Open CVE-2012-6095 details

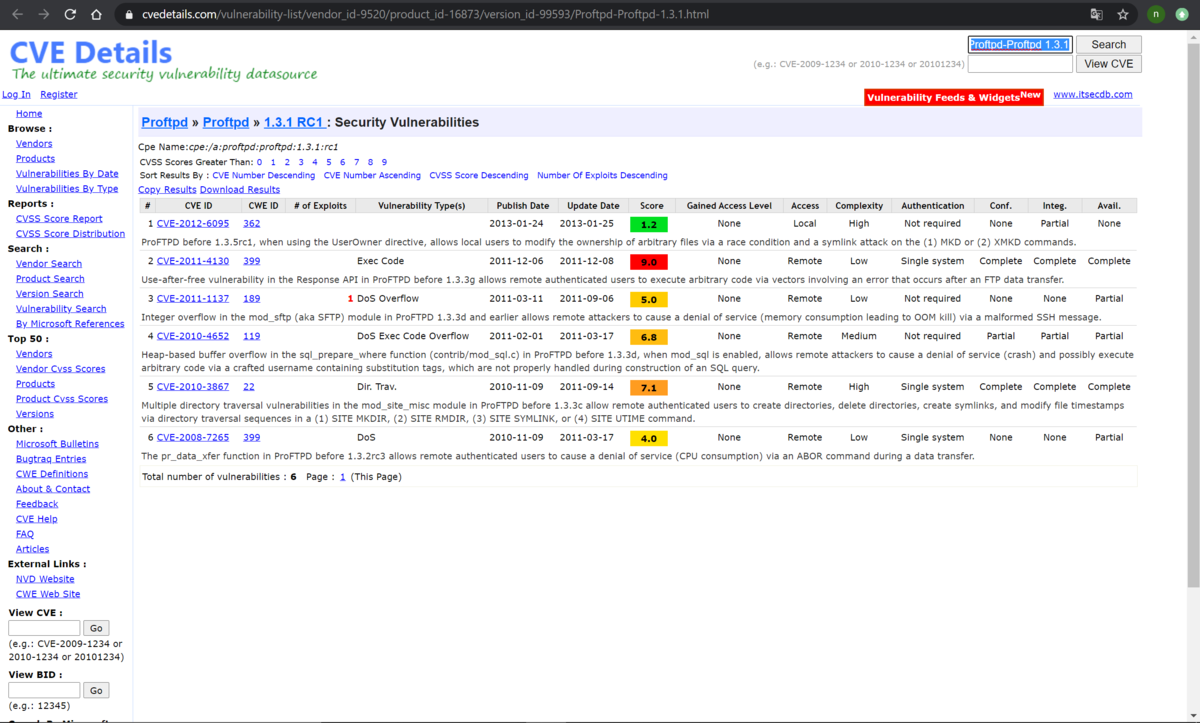[193, 224]
